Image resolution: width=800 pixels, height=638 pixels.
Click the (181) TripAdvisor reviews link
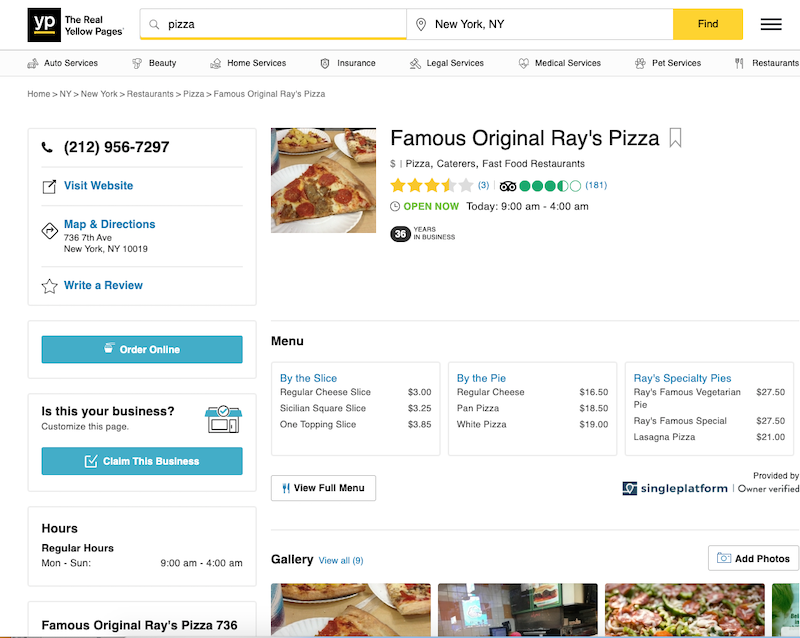[596, 185]
